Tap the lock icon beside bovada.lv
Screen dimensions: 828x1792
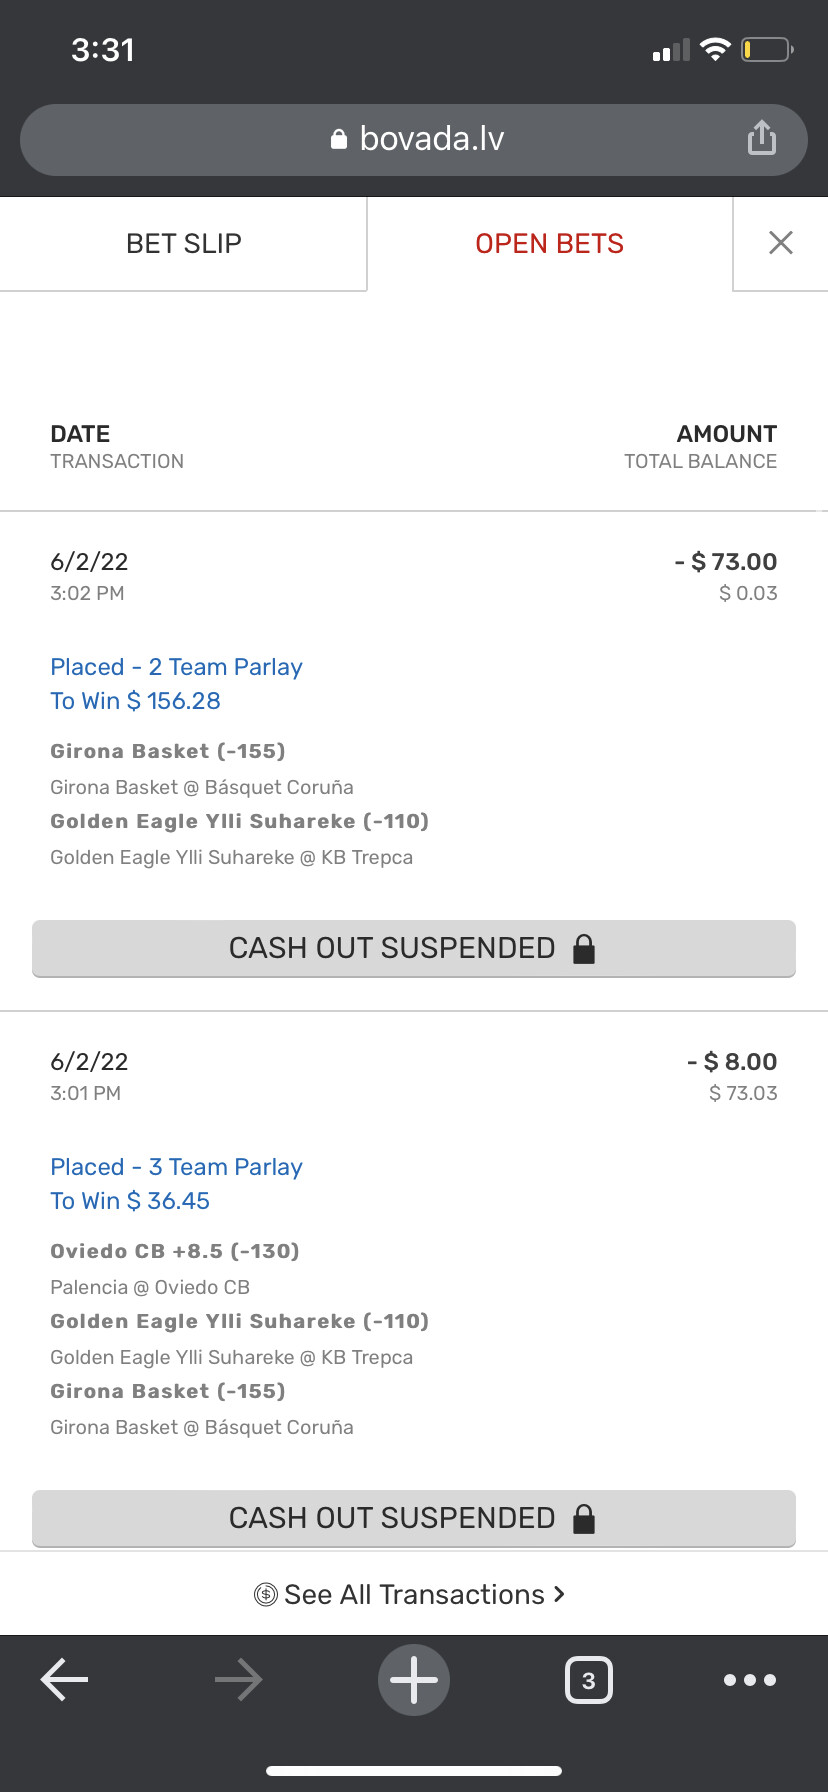[339, 139]
